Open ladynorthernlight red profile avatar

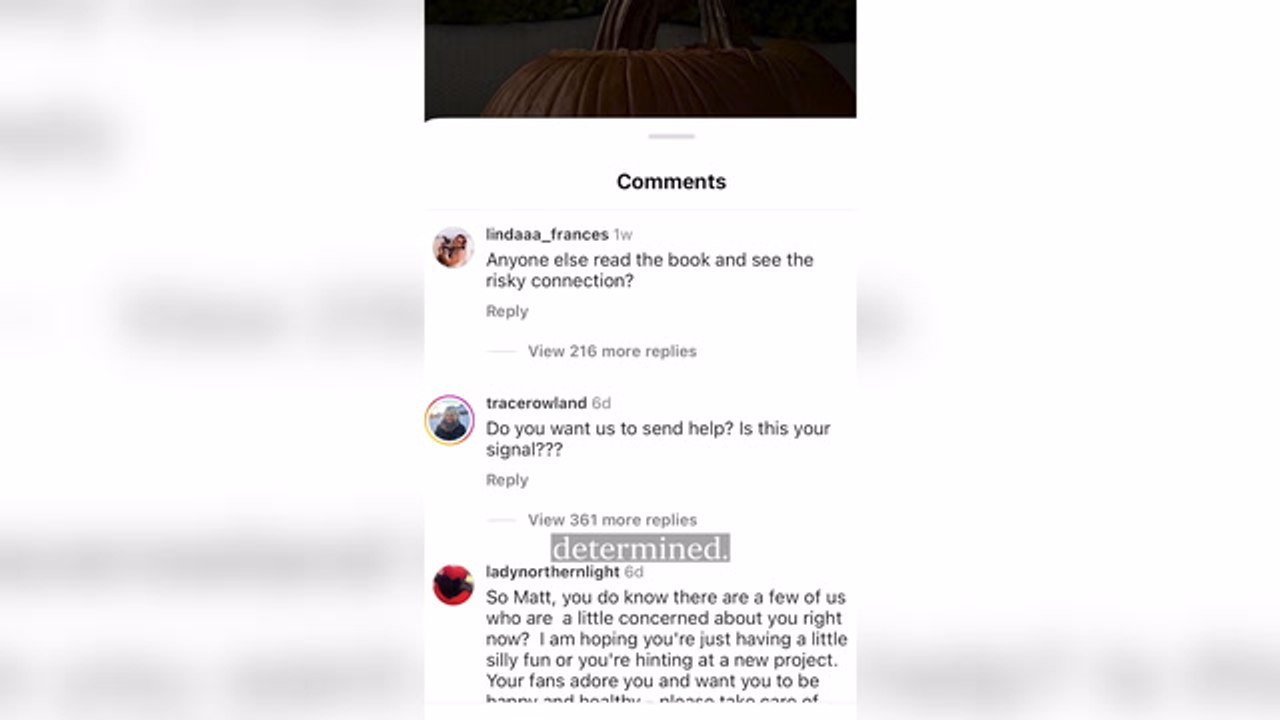pos(453,585)
